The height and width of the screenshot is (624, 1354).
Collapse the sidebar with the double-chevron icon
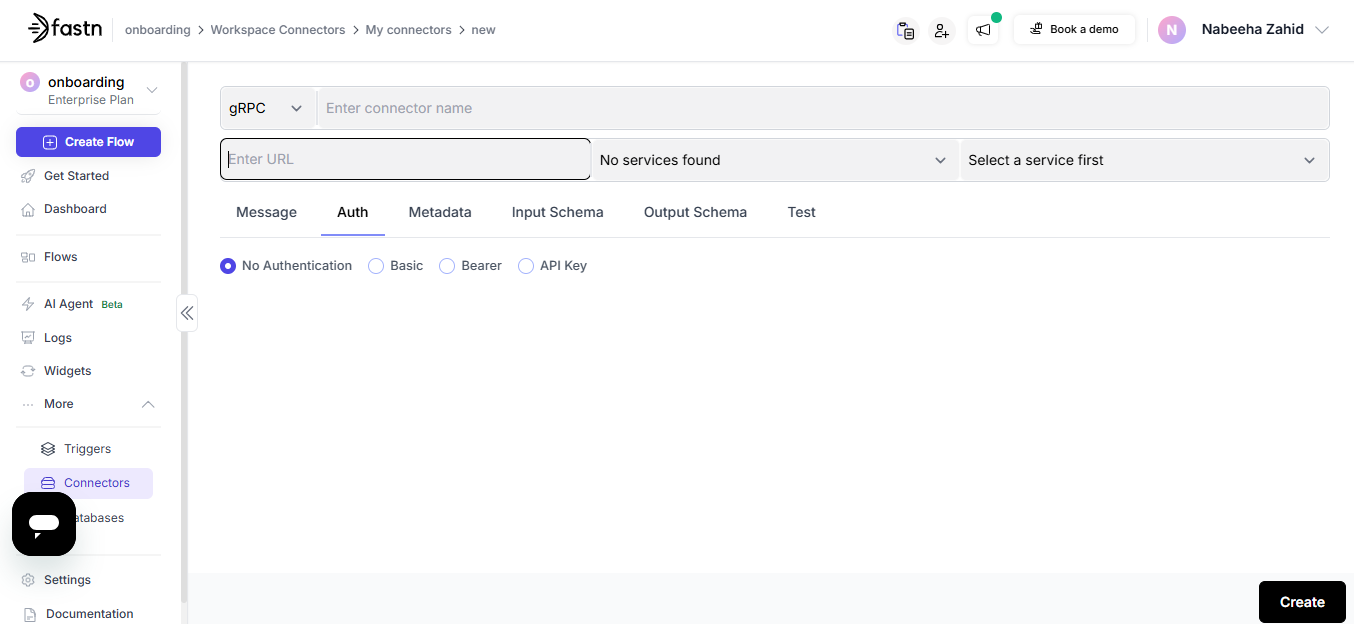point(187,313)
